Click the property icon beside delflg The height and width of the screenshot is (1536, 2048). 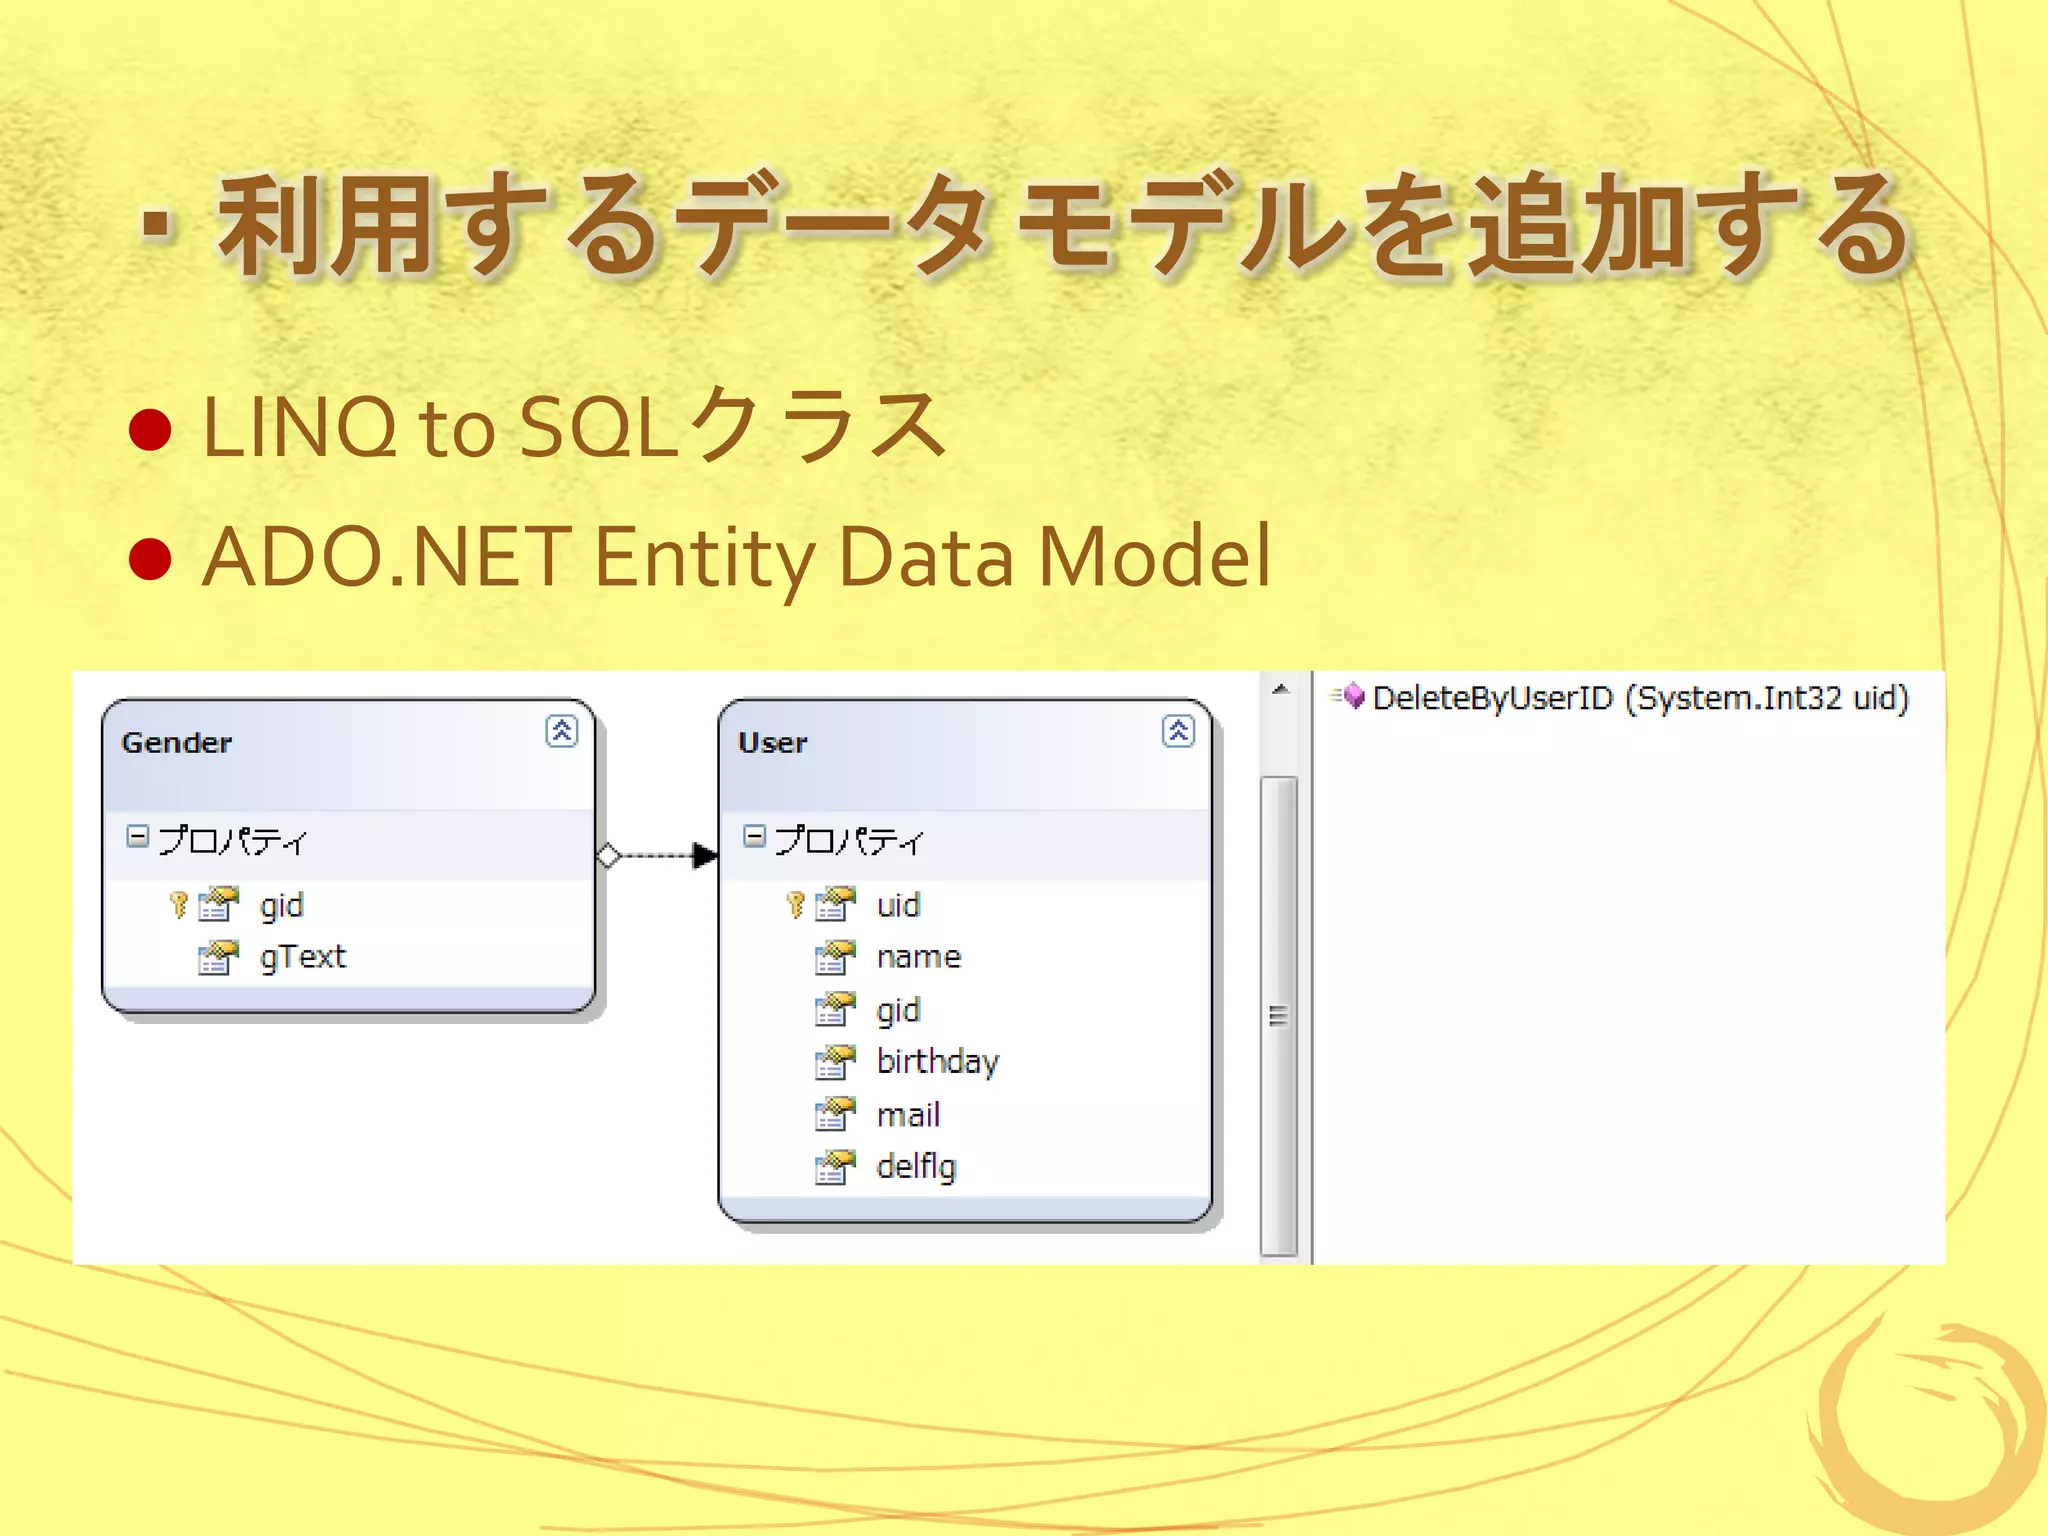[x=835, y=1166]
